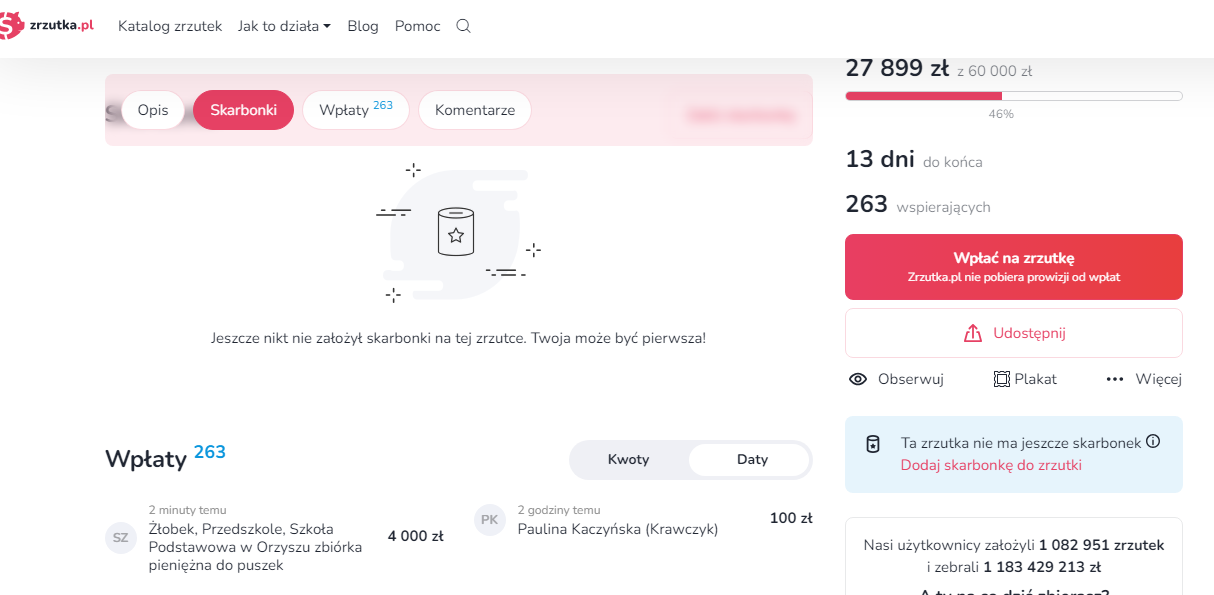Sort donations by Daty
1214x595 pixels.
tap(752, 460)
